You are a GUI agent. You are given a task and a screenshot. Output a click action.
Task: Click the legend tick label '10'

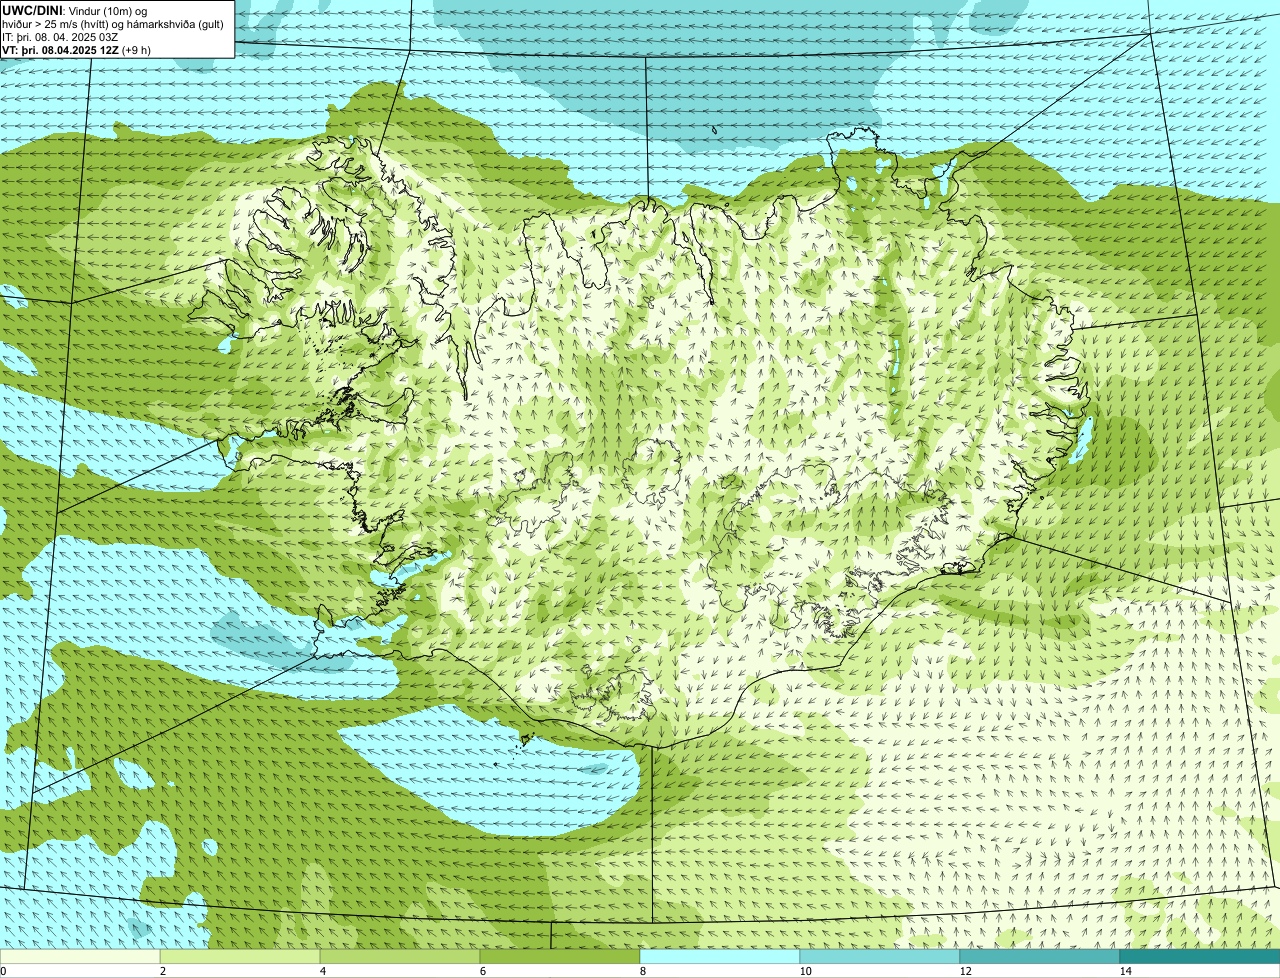click(x=805, y=971)
